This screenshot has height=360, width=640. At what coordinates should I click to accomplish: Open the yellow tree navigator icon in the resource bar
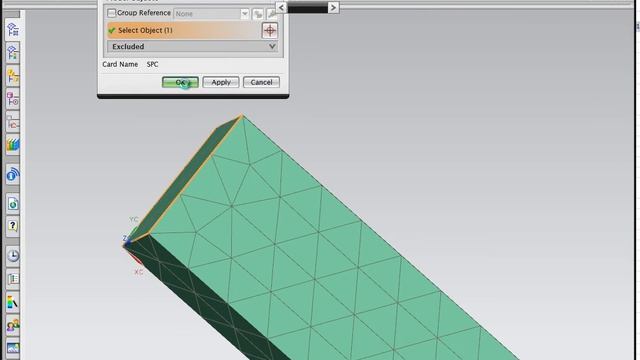(13, 76)
